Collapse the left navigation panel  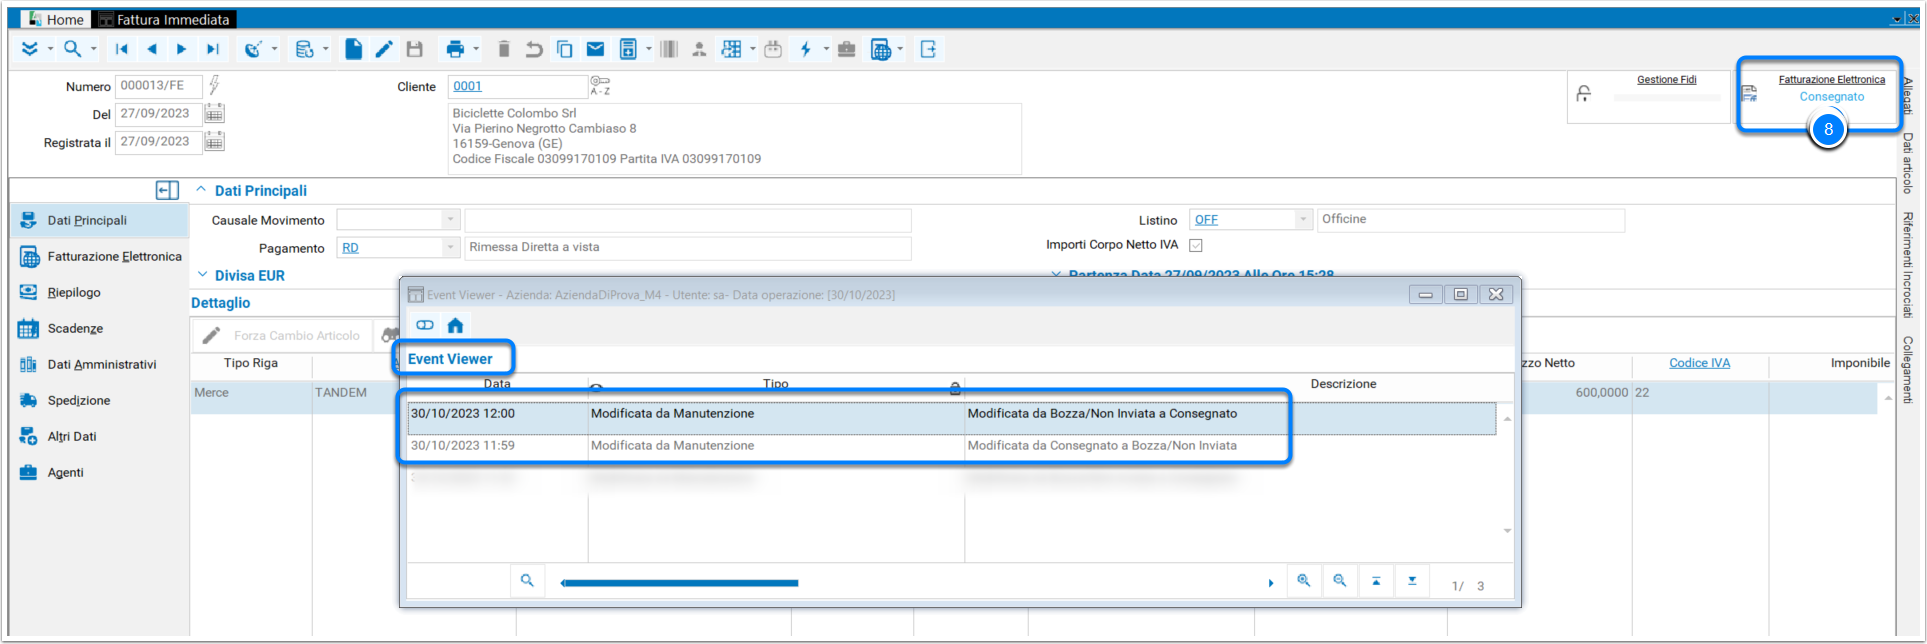click(x=167, y=190)
